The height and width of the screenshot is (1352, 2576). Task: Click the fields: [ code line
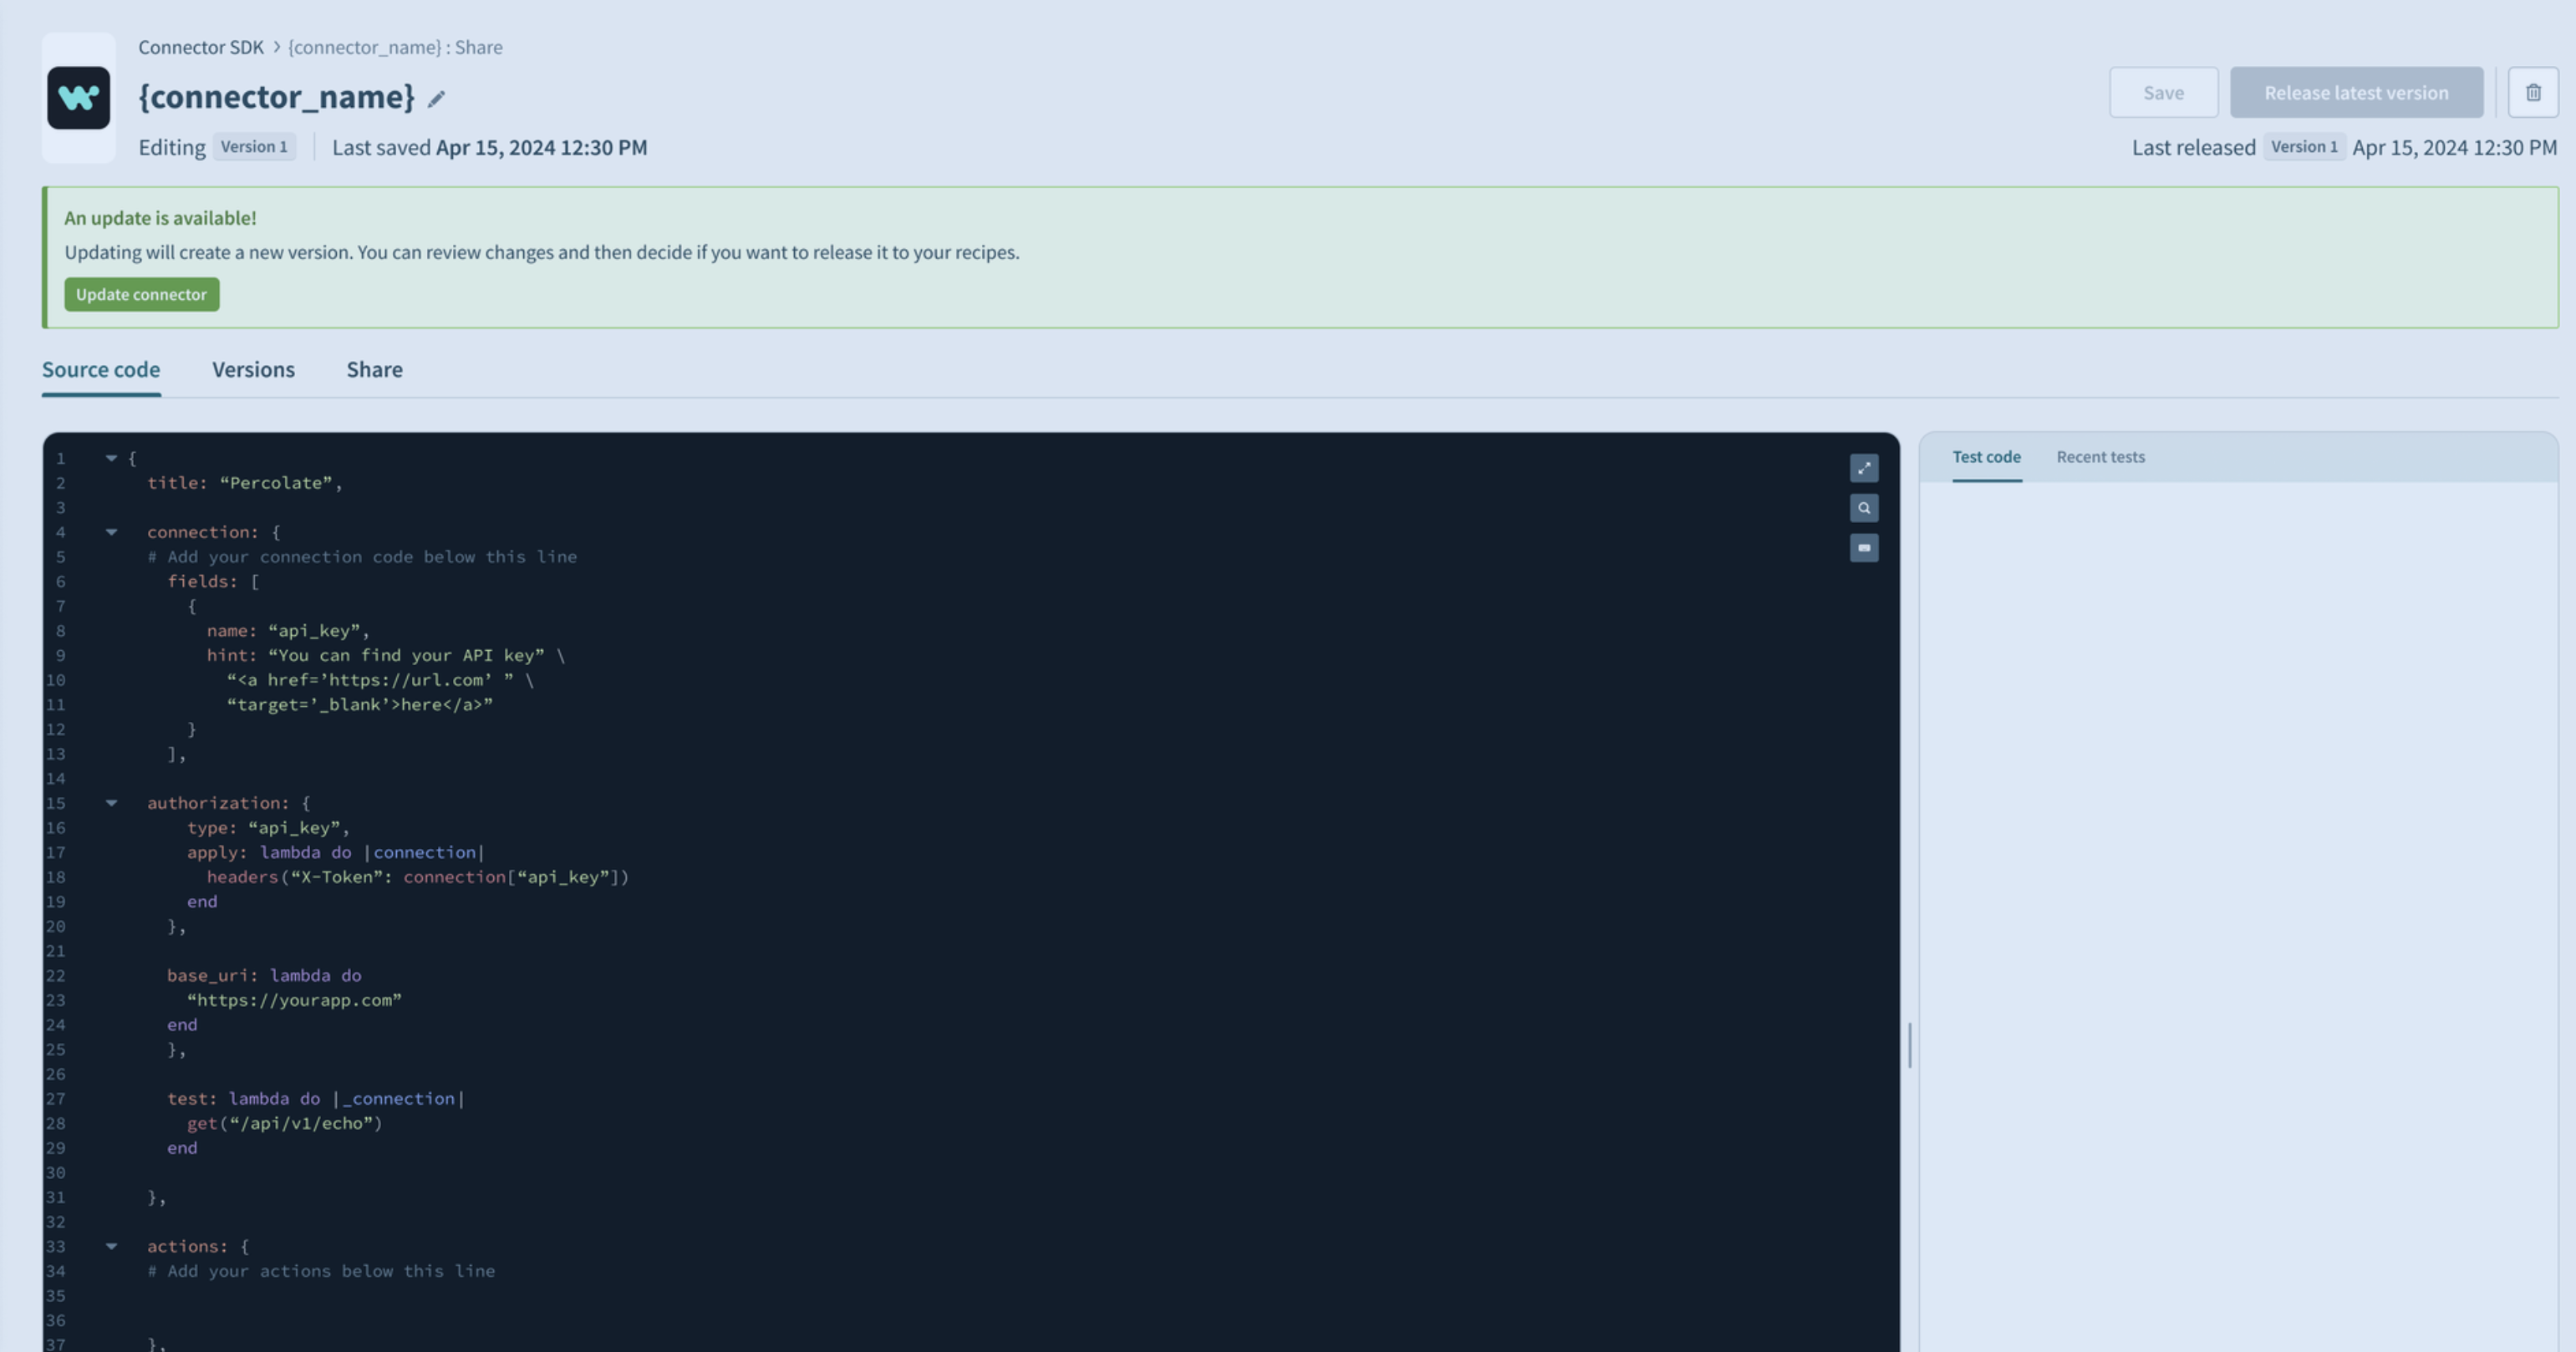point(213,582)
